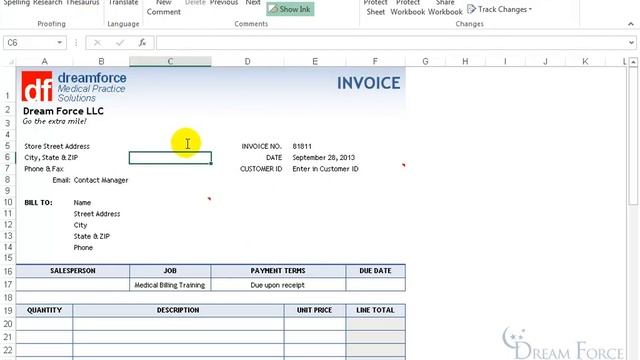Select column G header
Screen dimensions: 640x360
[425, 61]
